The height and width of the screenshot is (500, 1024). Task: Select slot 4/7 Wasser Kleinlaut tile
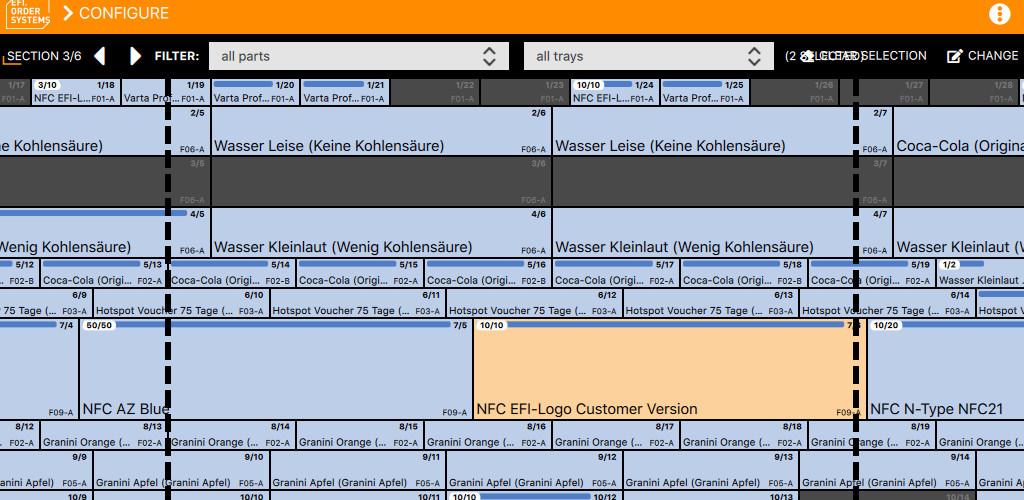click(722, 232)
